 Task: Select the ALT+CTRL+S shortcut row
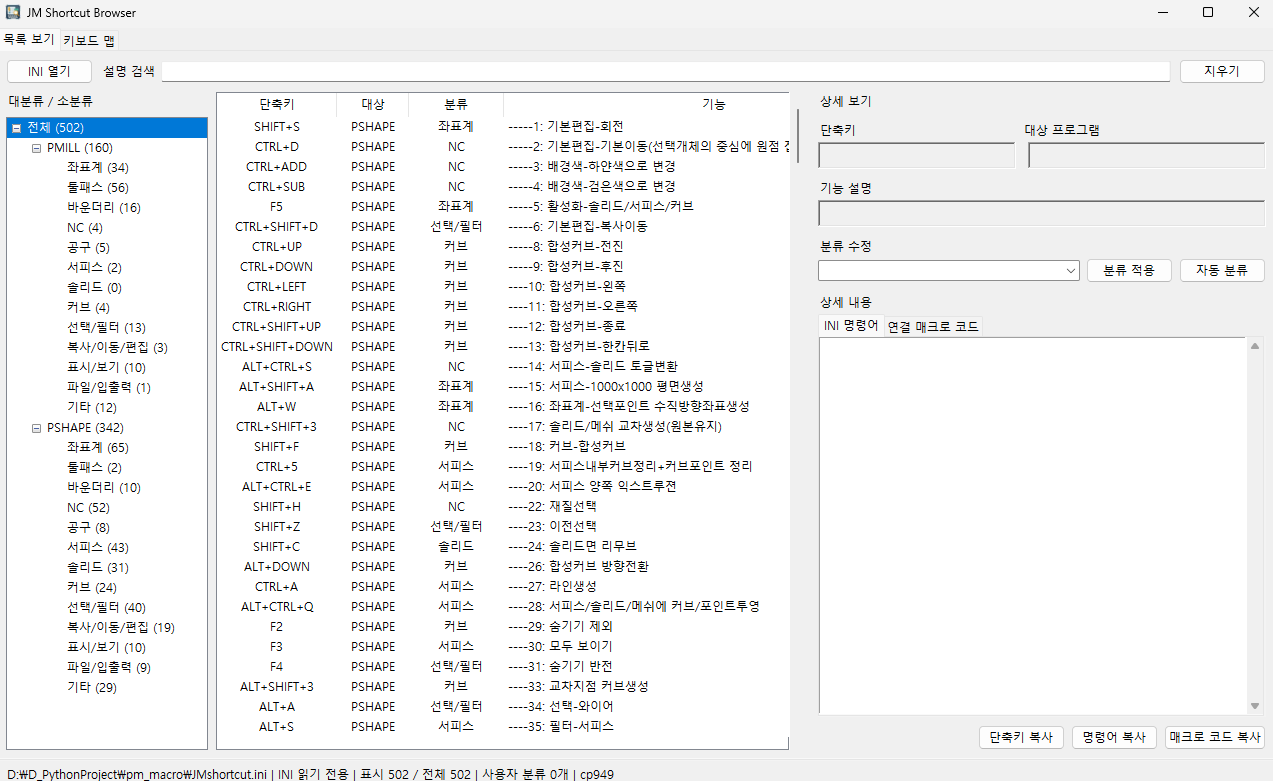pyautogui.click(x=503, y=367)
